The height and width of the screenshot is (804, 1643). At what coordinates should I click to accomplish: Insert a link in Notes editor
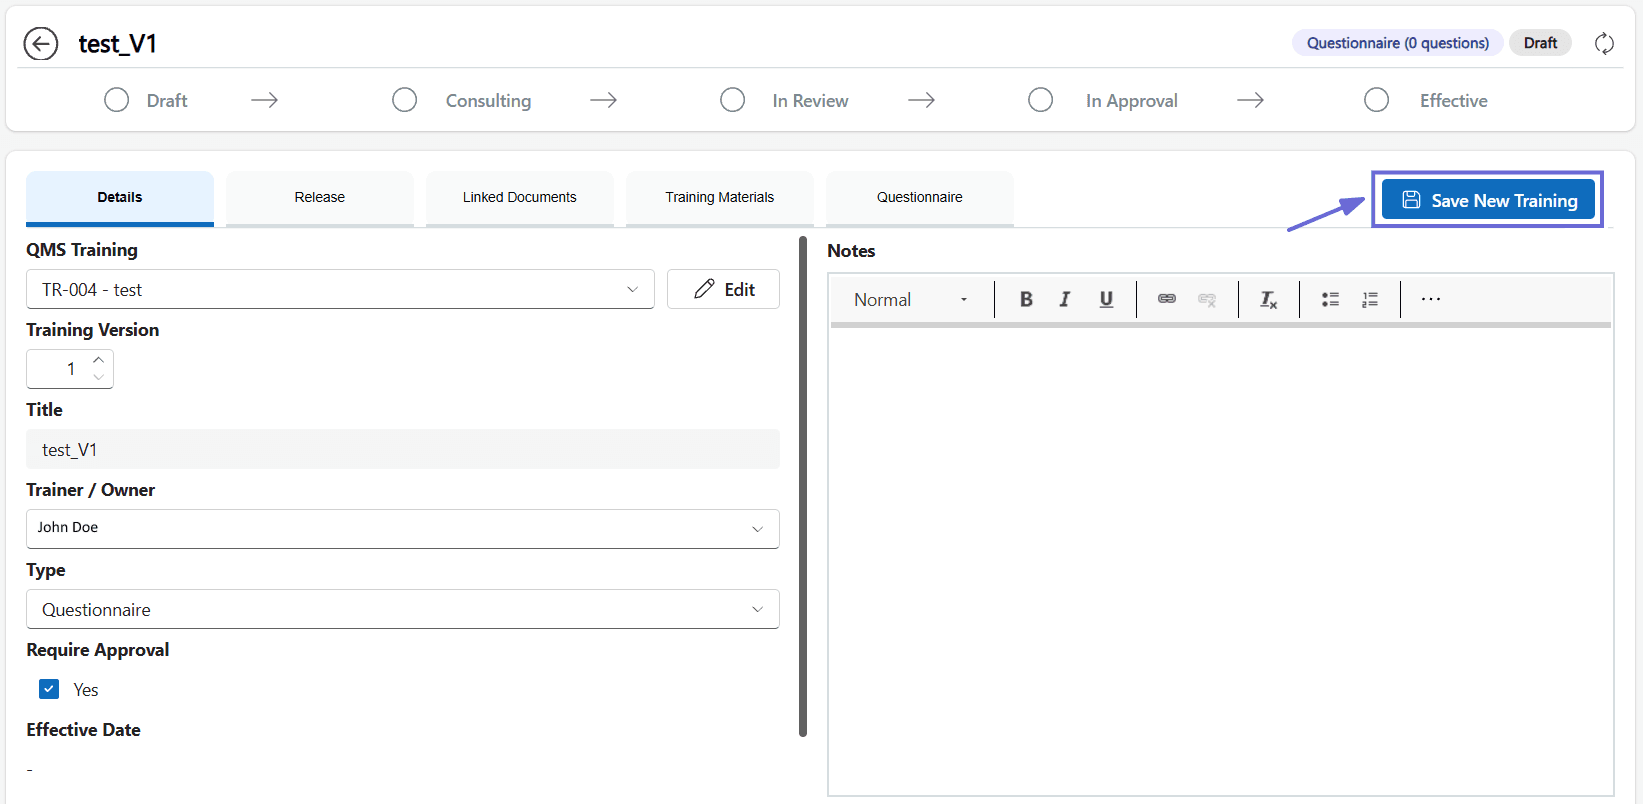(1167, 299)
